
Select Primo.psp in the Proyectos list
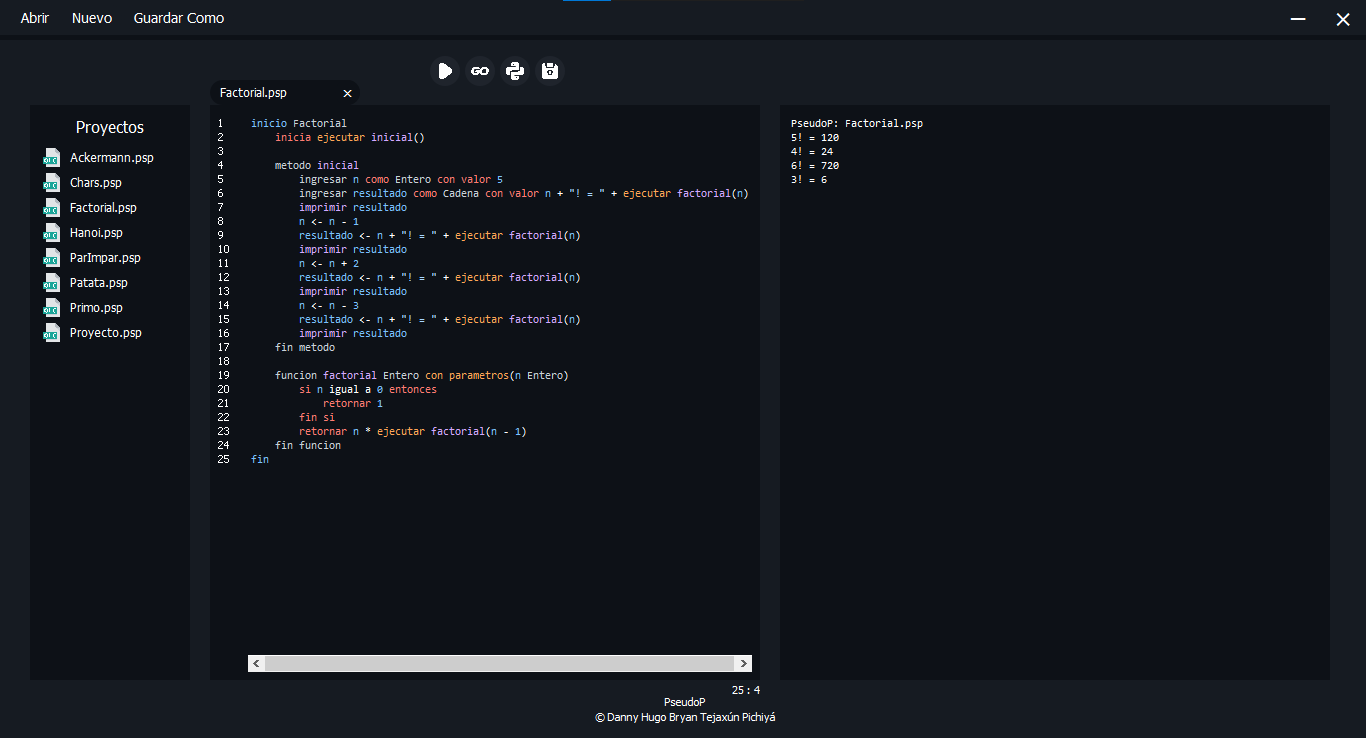click(96, 308)
